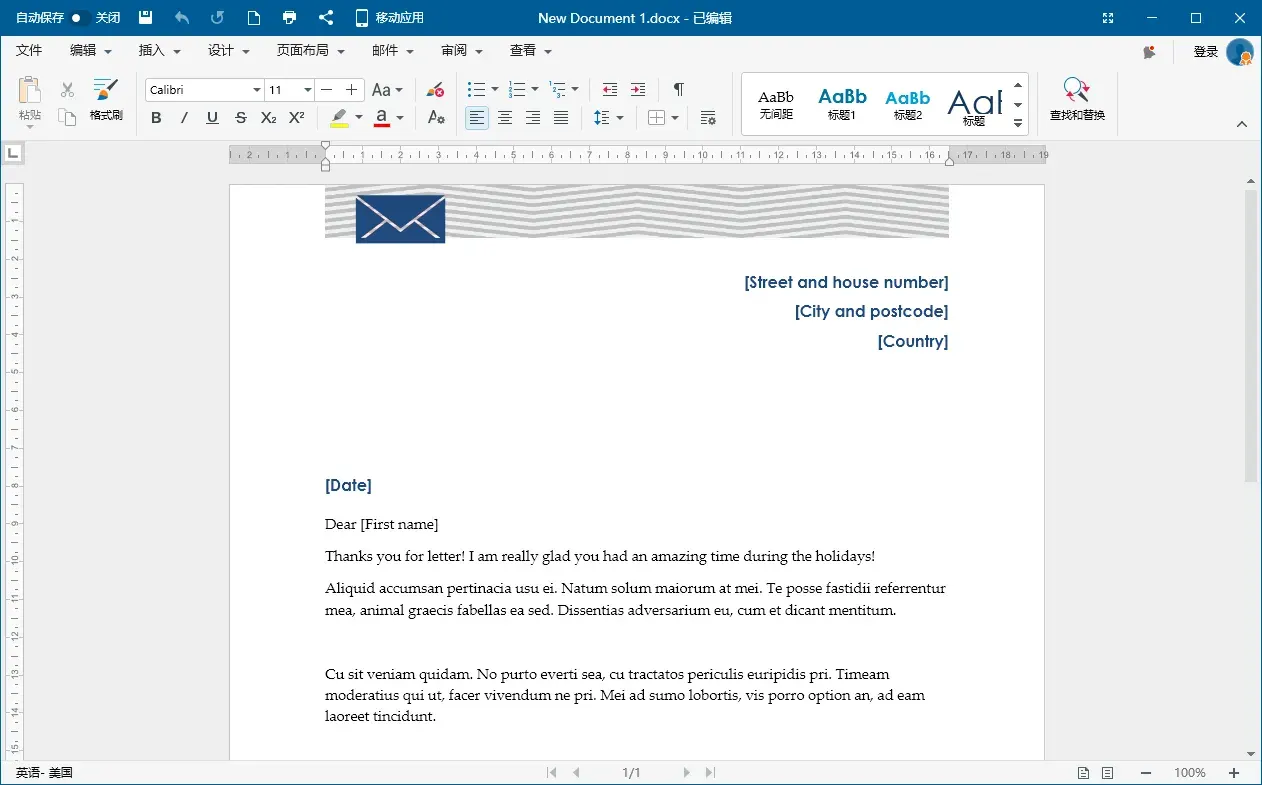The width and height of the screenshot is (1262, 785).
Task: Open the 移动应用 mobile app button
Action: pos(390,18)
